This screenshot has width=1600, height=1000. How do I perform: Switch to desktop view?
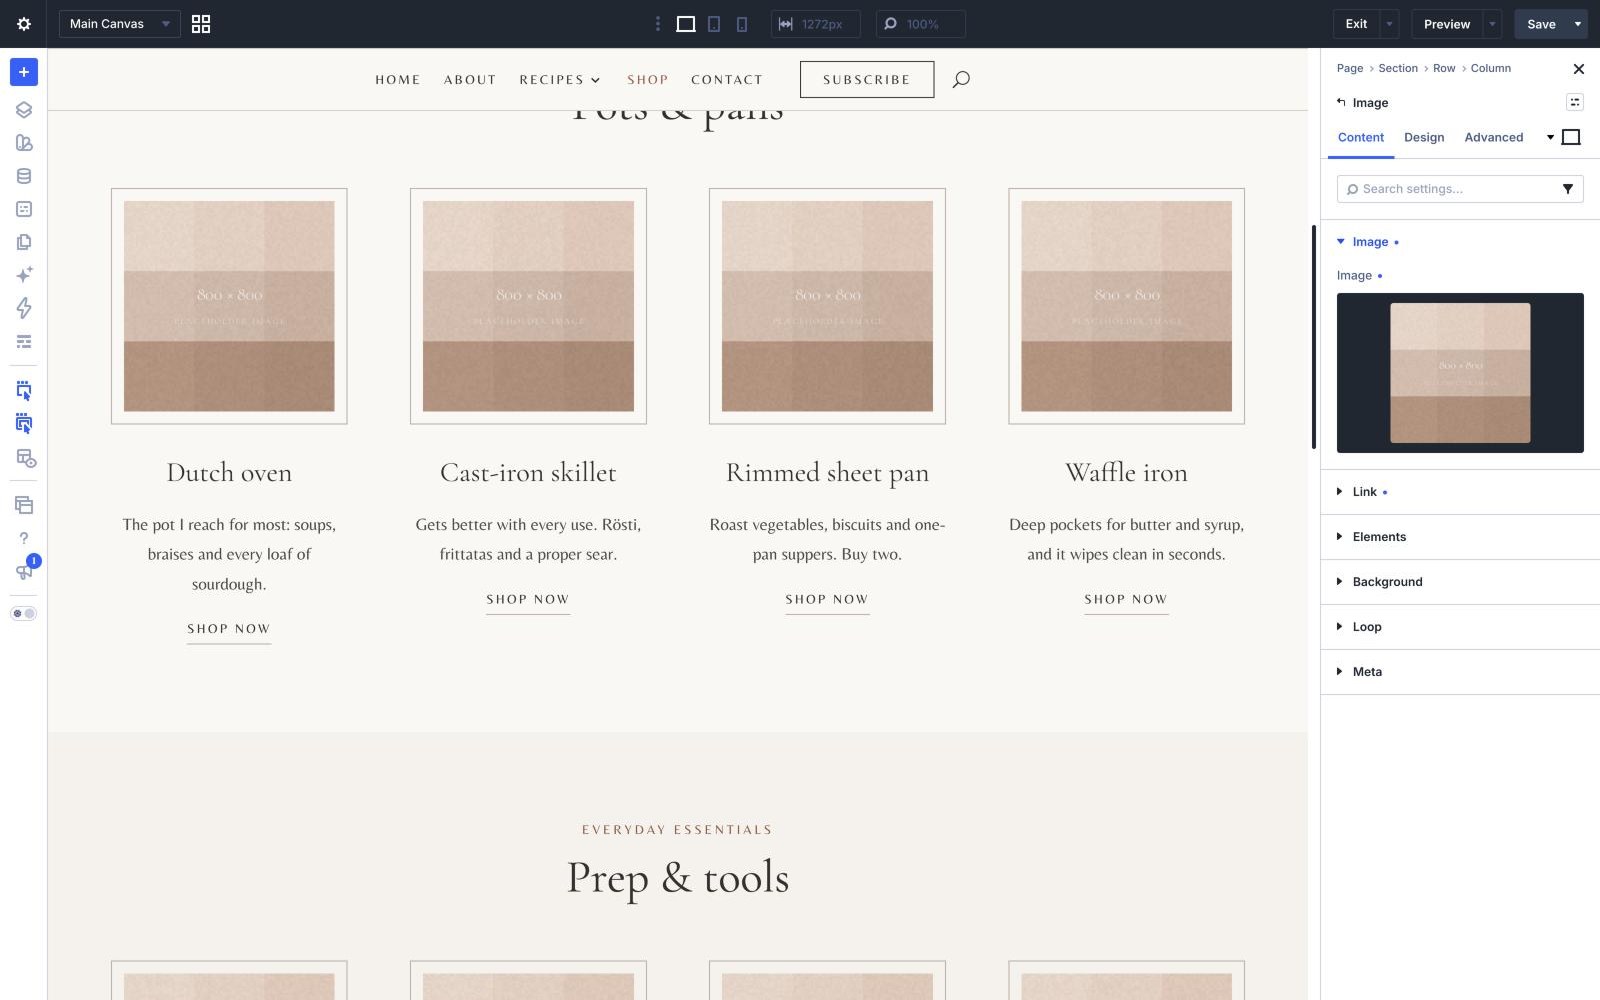pyautogui.click(x=686, y=24)
